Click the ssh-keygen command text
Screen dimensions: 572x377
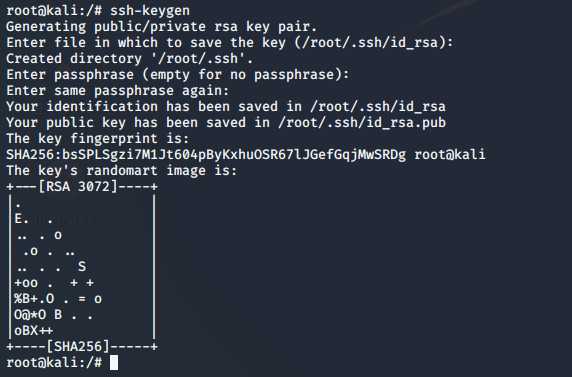coord(150,11)
